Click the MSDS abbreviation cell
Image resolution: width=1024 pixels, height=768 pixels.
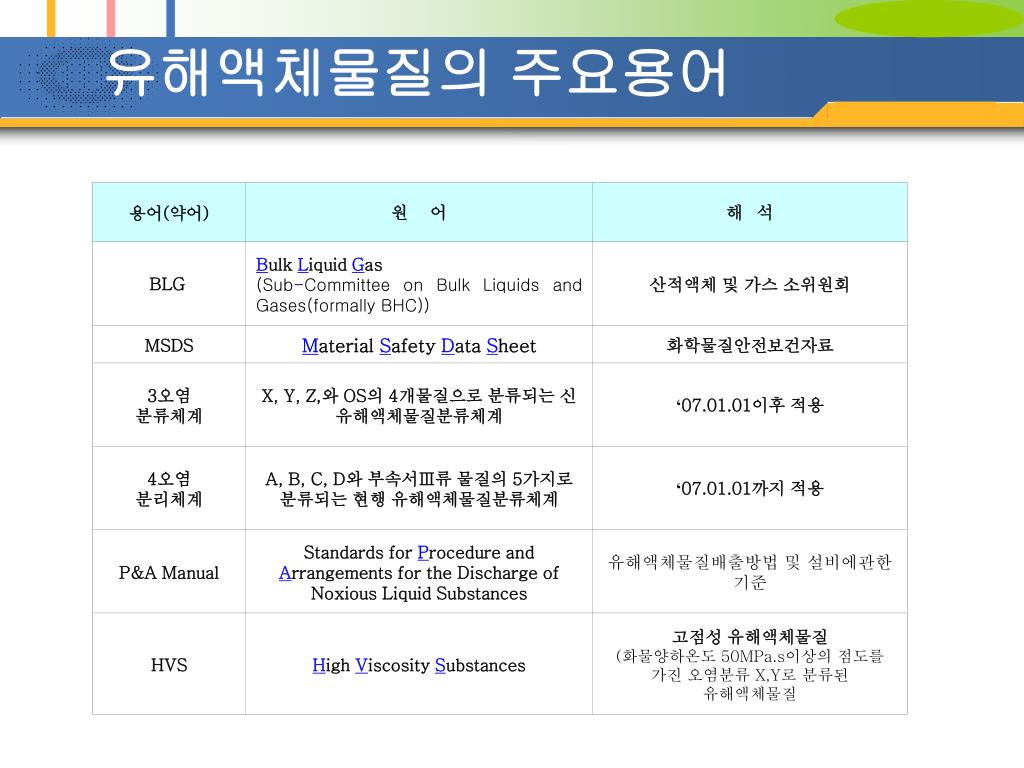[x=169, y=345]
